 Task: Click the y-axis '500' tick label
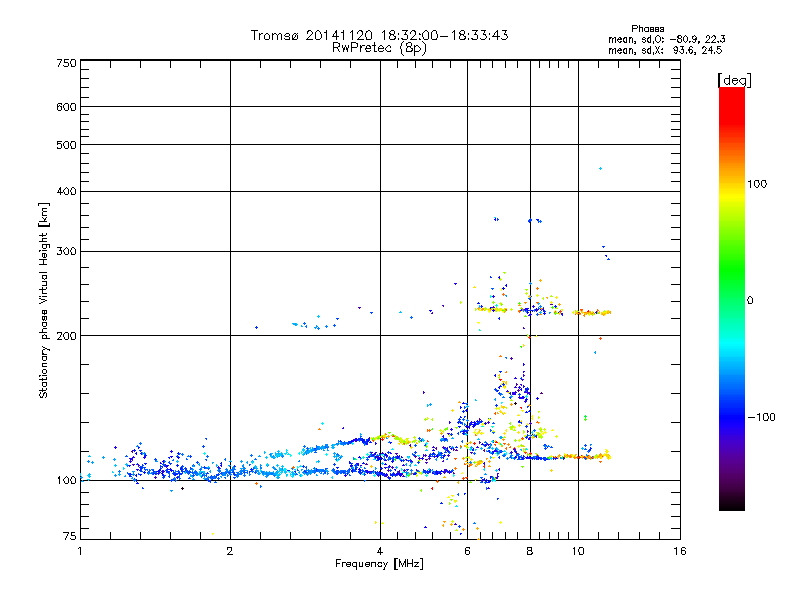click(x=66, y=145)
